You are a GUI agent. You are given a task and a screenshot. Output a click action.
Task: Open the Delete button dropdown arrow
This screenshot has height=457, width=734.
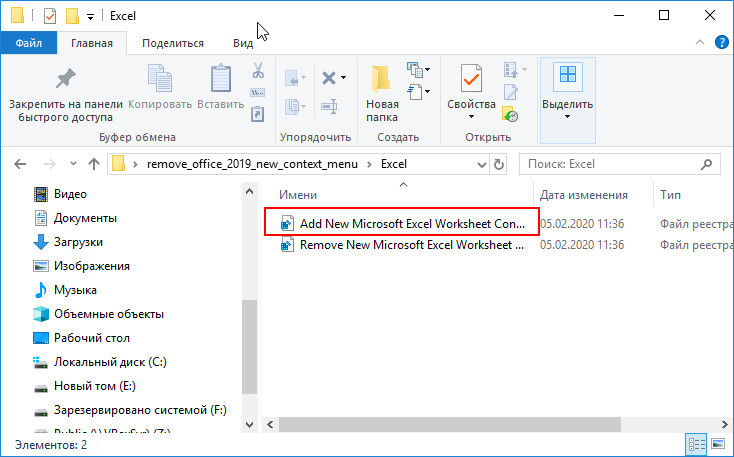(344, 78)
